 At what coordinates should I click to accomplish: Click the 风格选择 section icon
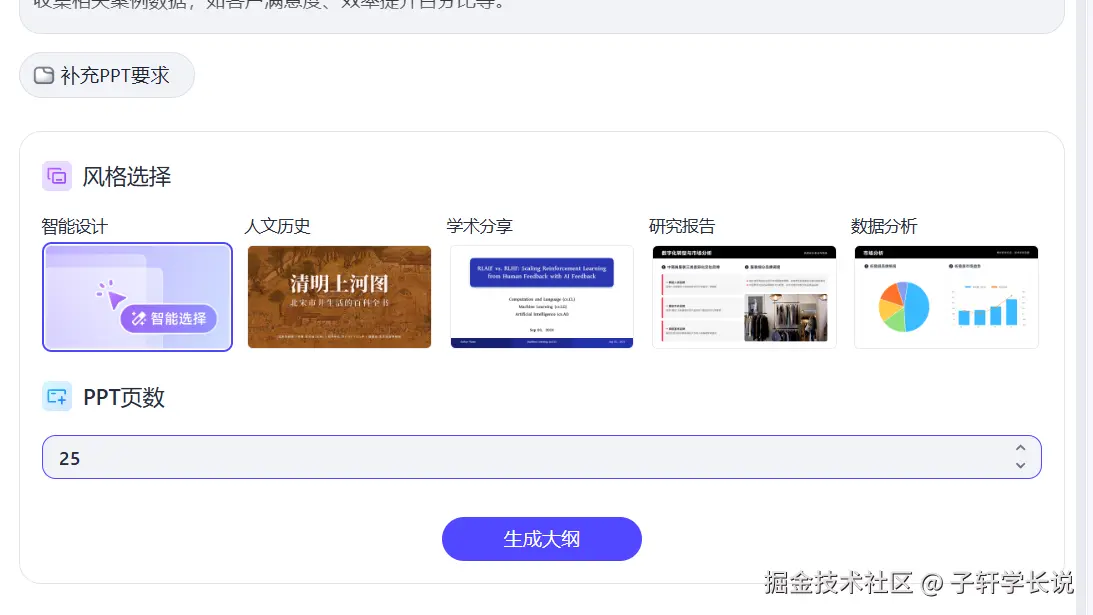pyautogui.click(x=57, y=176)
